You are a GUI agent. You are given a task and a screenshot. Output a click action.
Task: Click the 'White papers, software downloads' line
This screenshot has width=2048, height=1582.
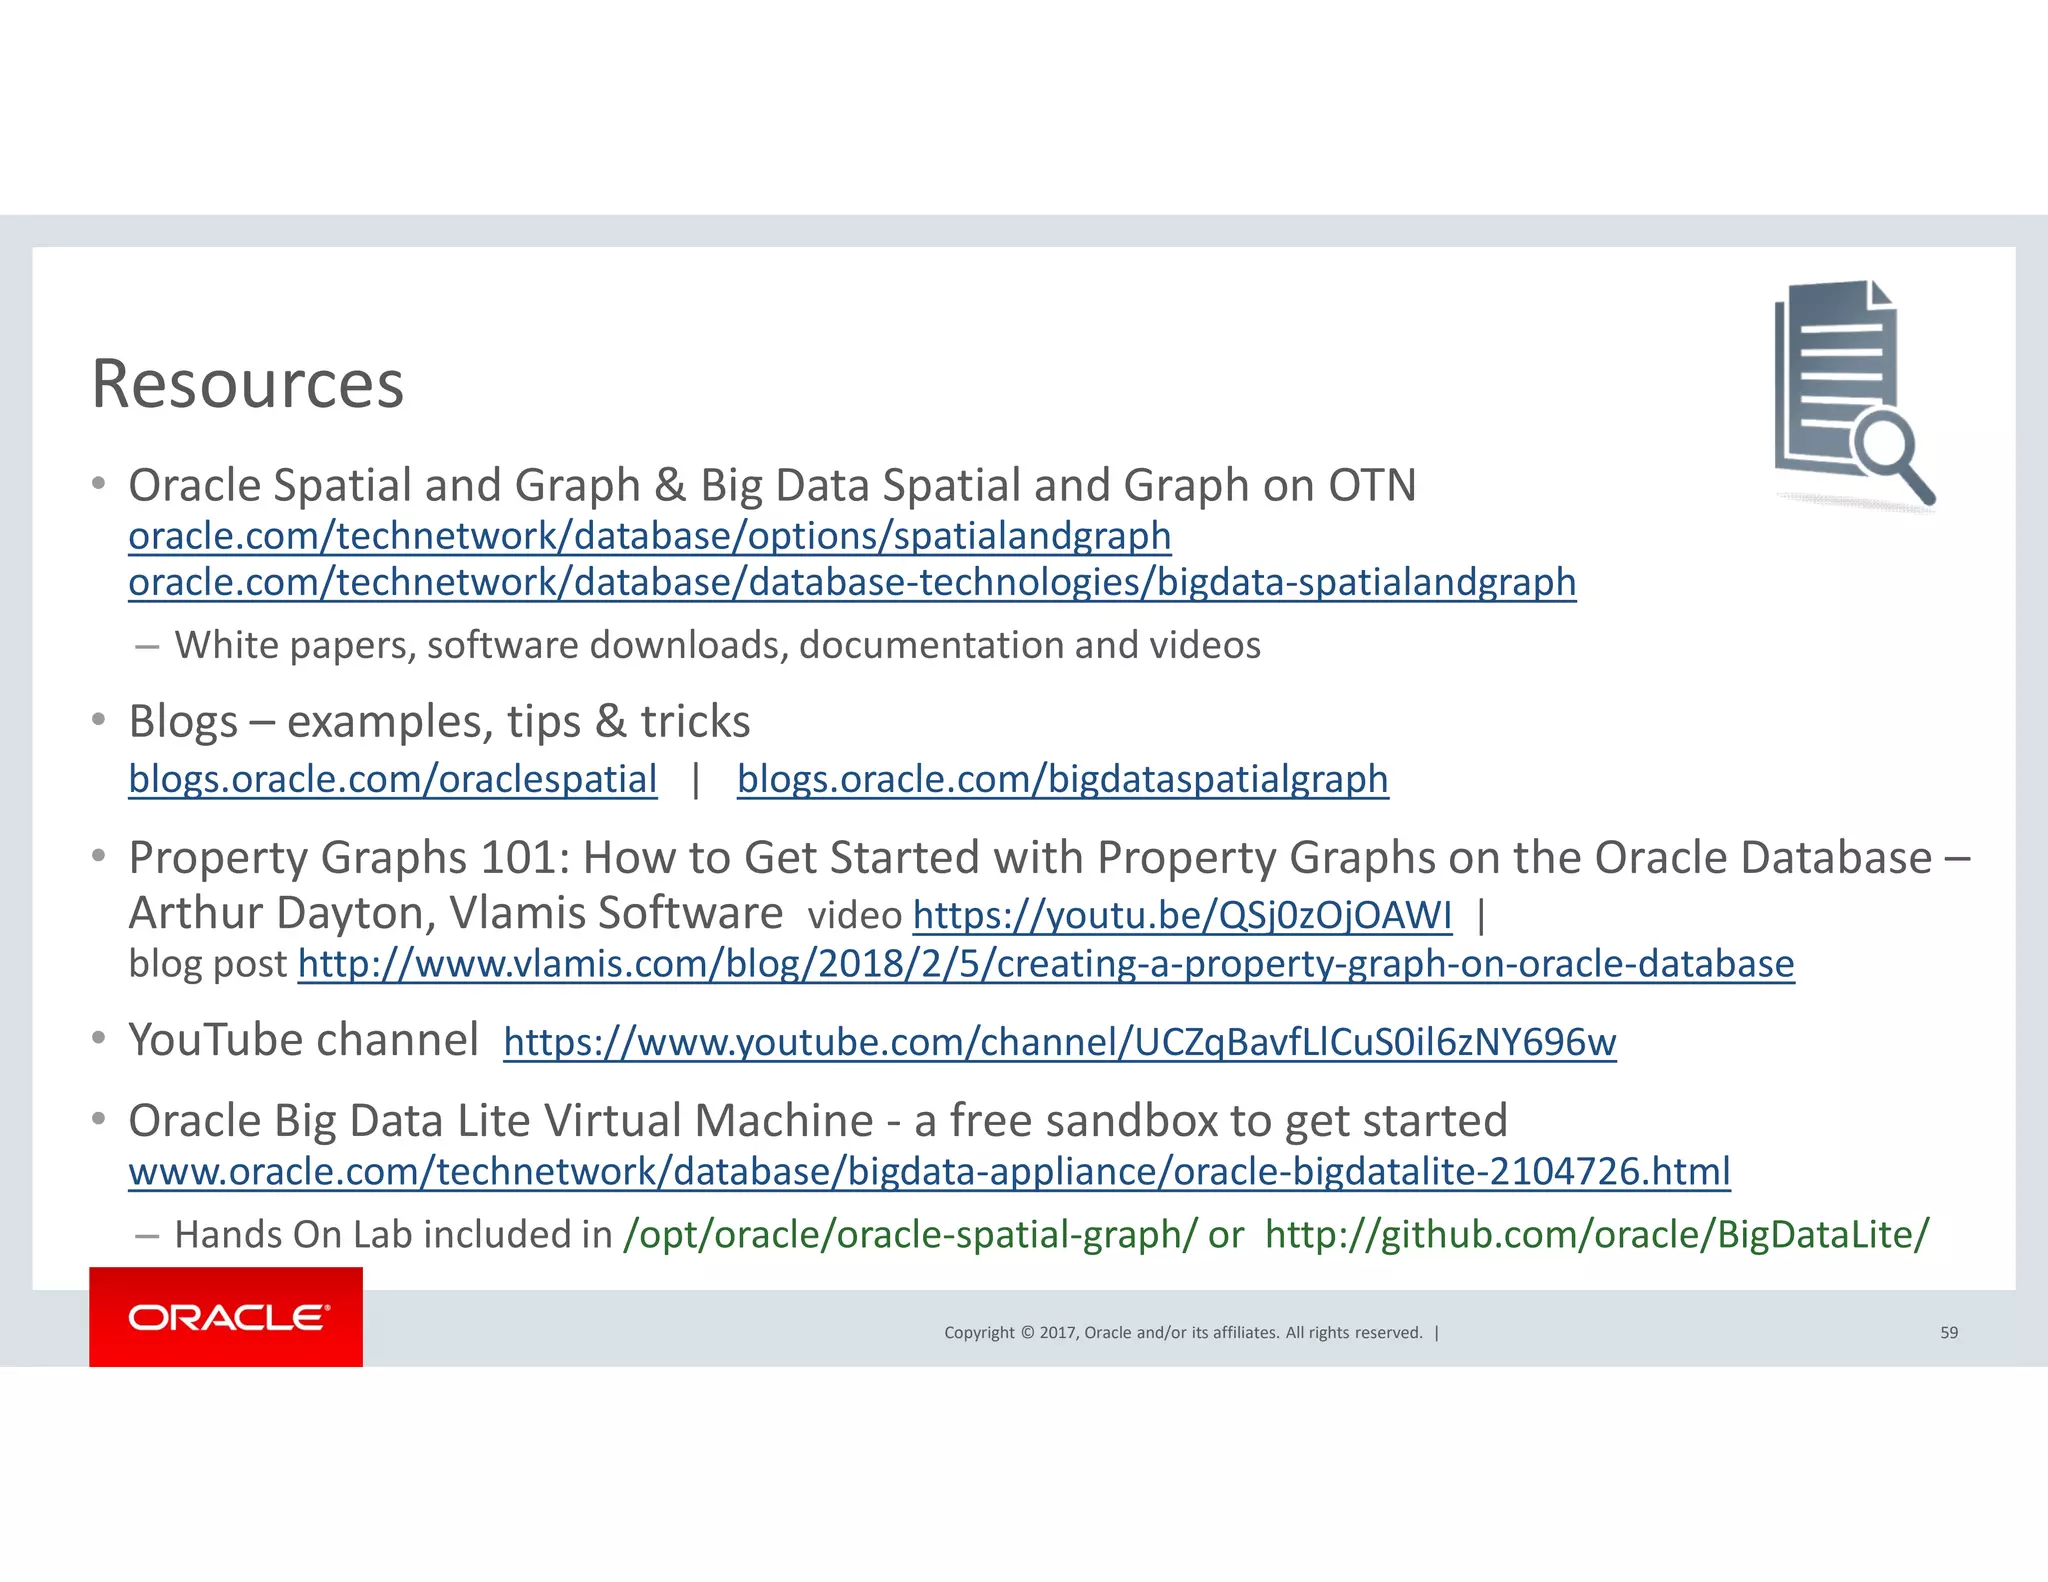point(717,645)
